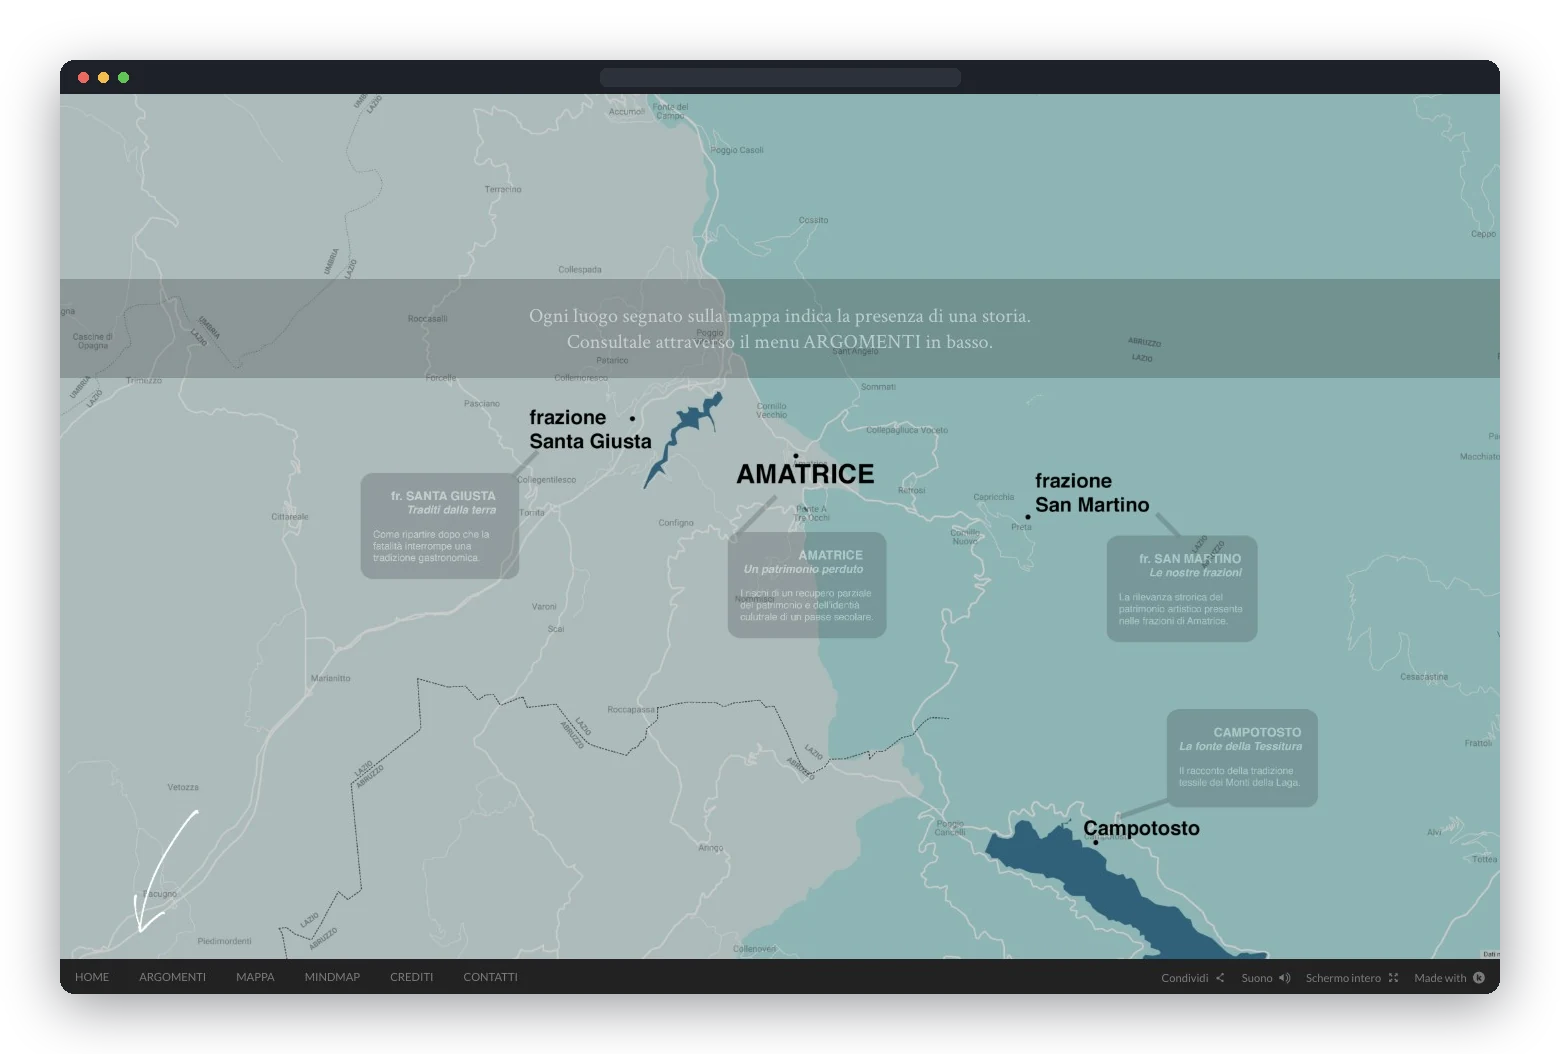The height and width of the screenshot is (1054, 1560).
Task: Switch to the MAPPA view
Action: pyautogui.click(x=255, y=977)
